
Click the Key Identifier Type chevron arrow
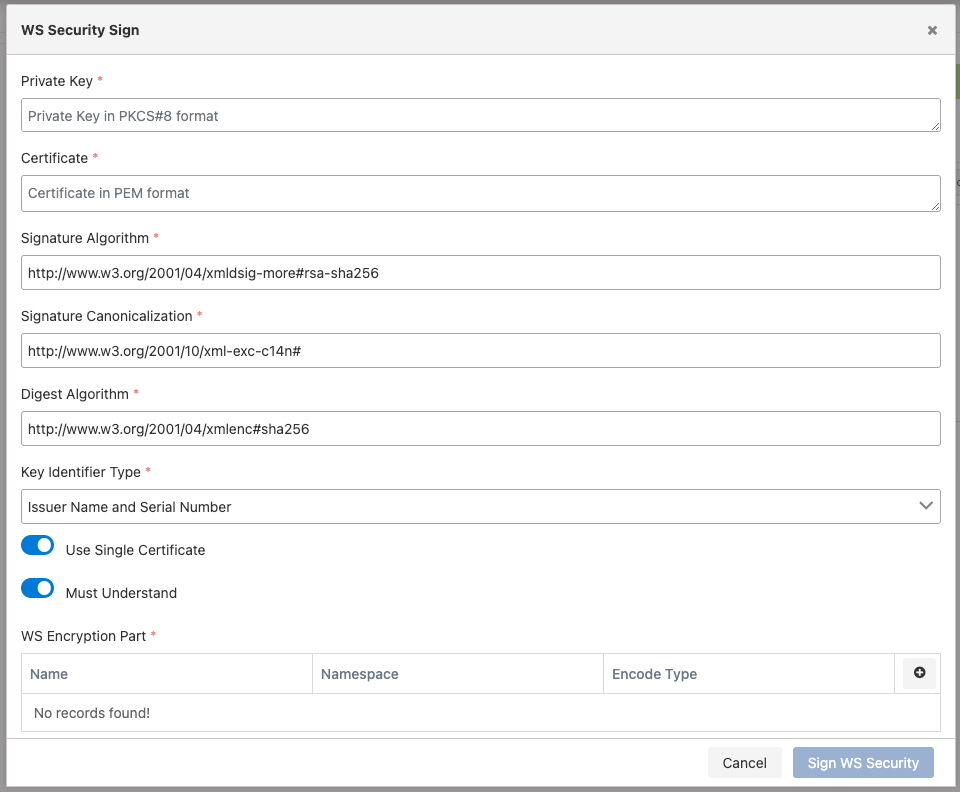click(x=926, y=506)
